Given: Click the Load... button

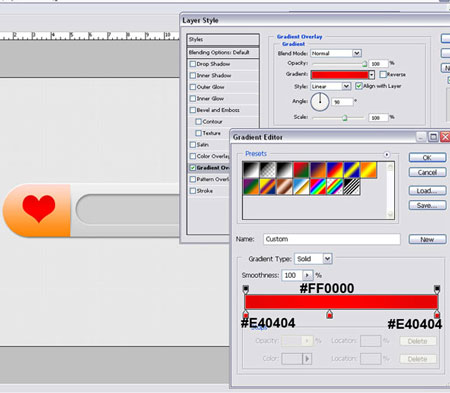Looking at the screenshot, I should click(x=427, y=191).
